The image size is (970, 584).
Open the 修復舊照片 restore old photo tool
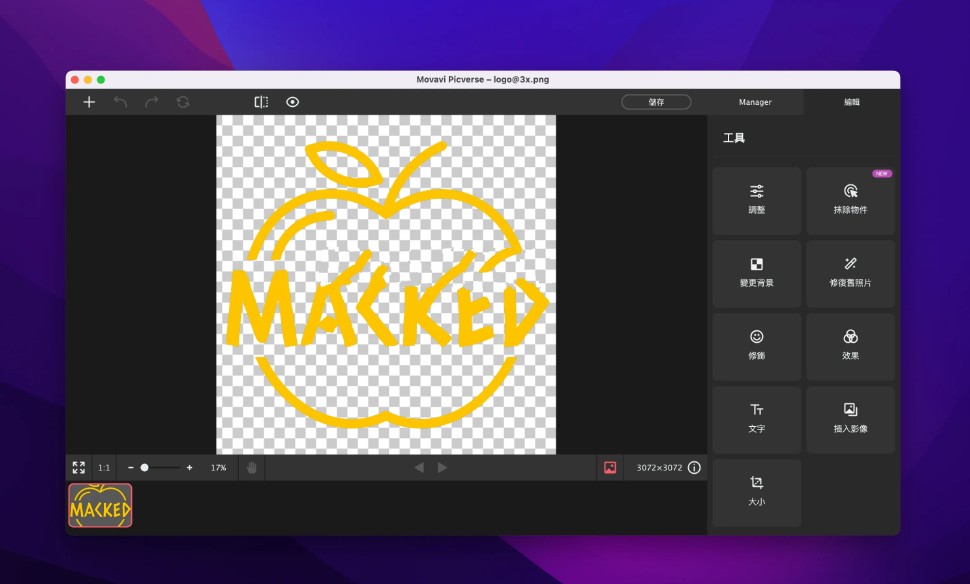tap(850, 273)
